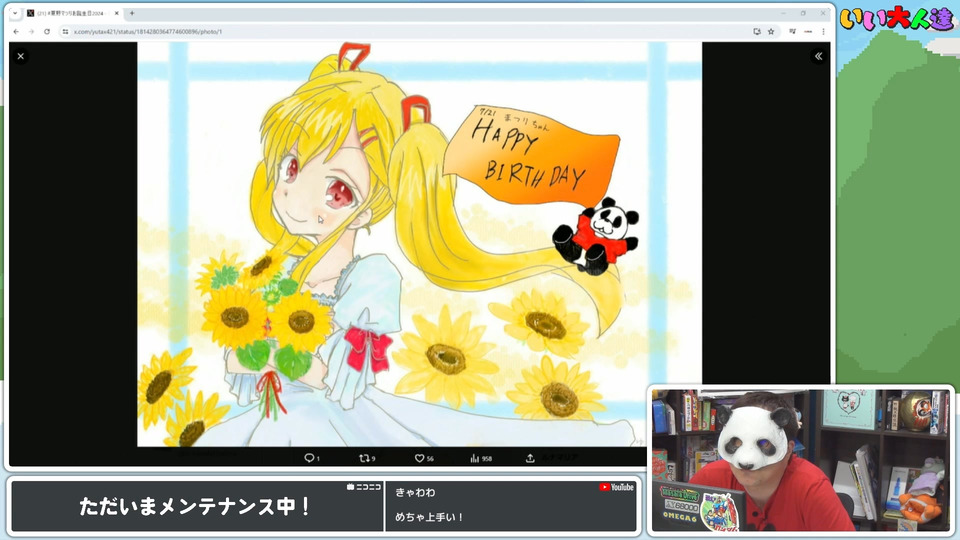This screenshot has height=540, width=960.
Task: Bookmark this page with the star icon
Action: pyautogui.click(x=771, y=31)
